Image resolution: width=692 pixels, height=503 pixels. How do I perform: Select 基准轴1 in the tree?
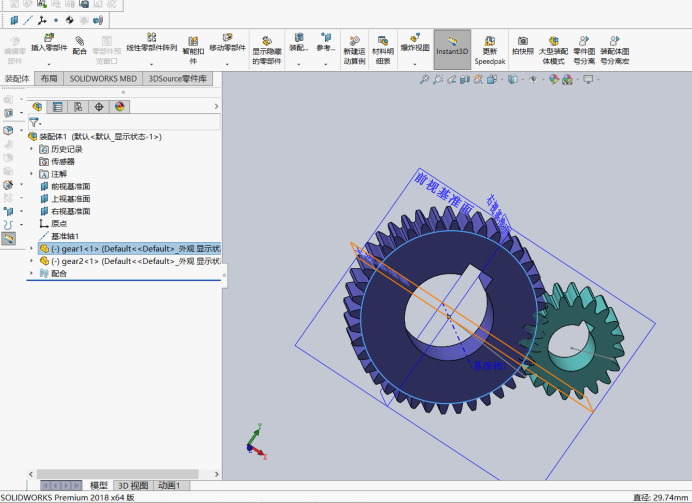coord(59,236)
